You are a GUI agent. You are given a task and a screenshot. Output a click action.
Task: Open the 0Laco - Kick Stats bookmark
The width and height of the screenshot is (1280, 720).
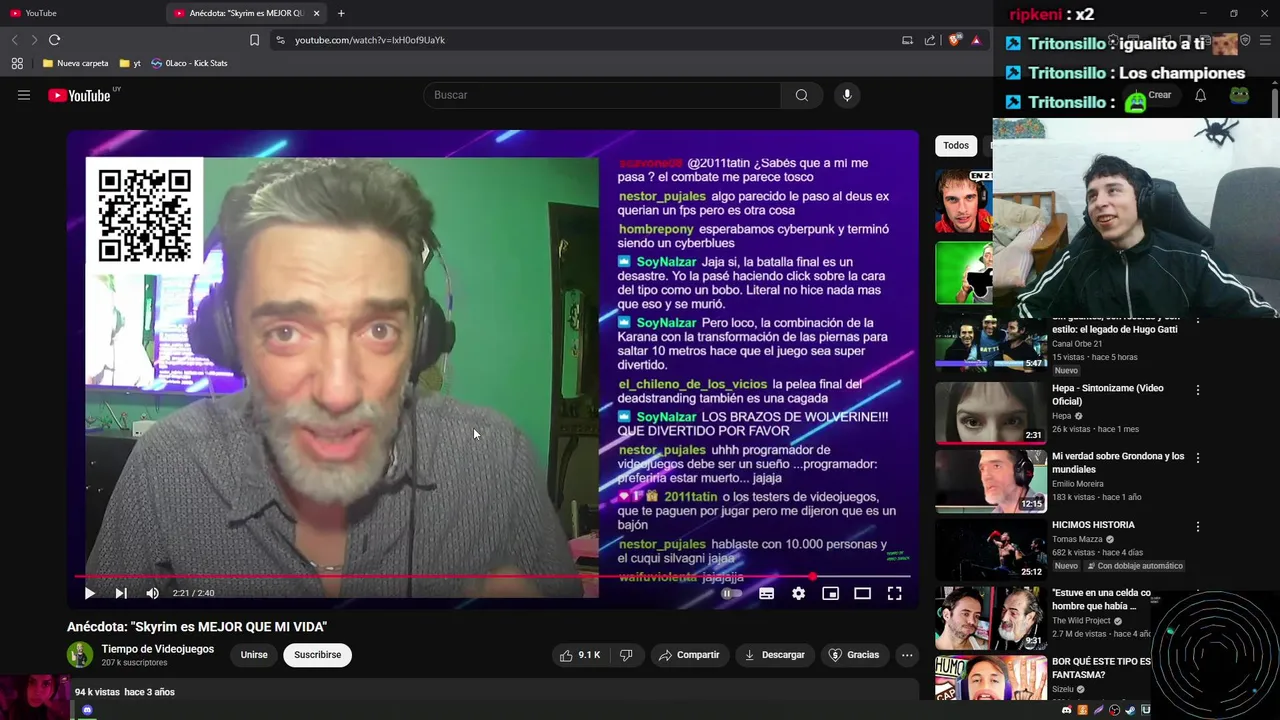point(190,63)
